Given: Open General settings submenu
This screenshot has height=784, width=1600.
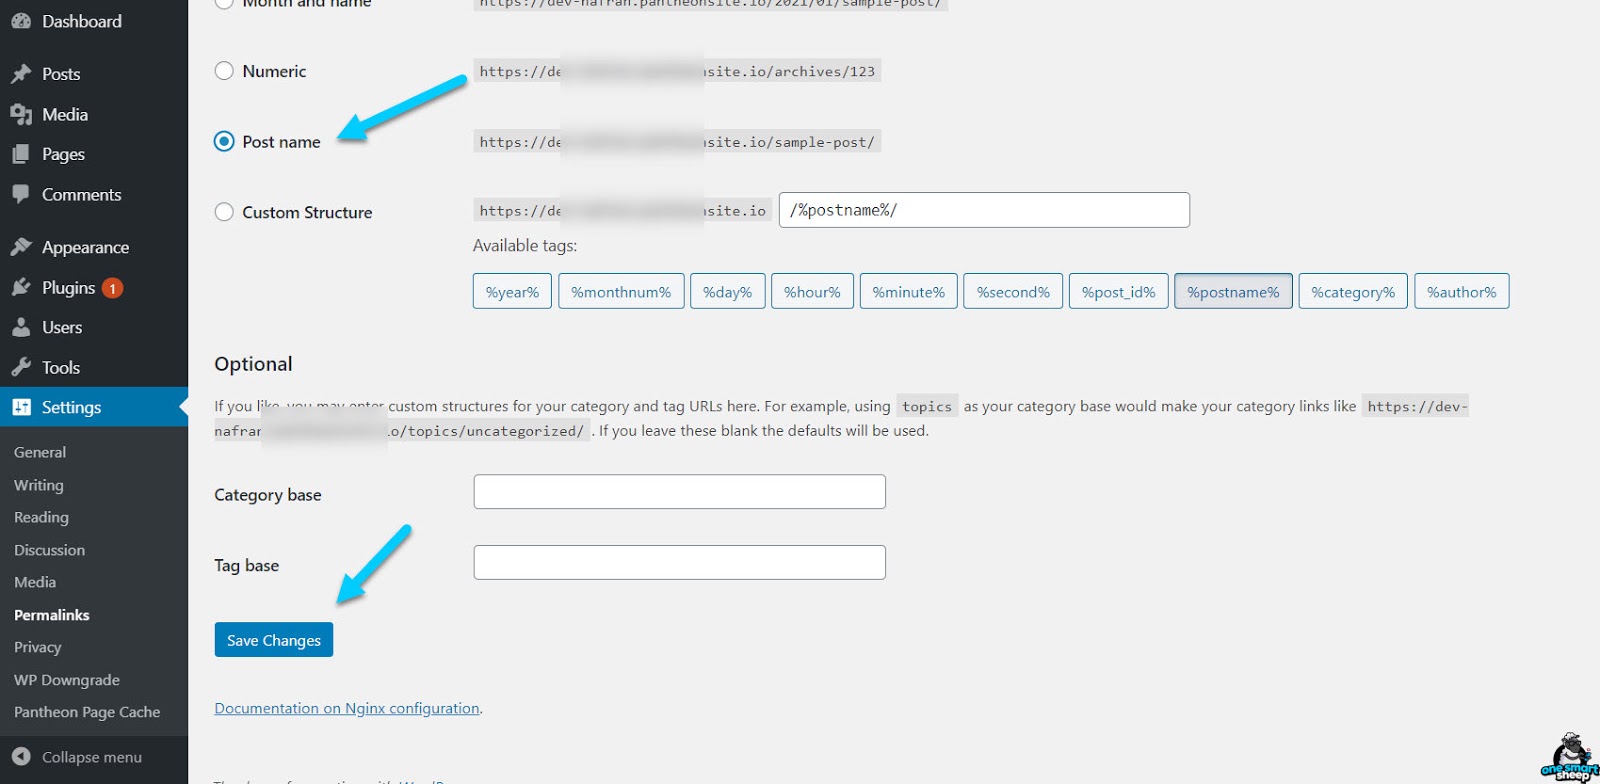Looking at the screenshot, I should click(x=40, y=452).
